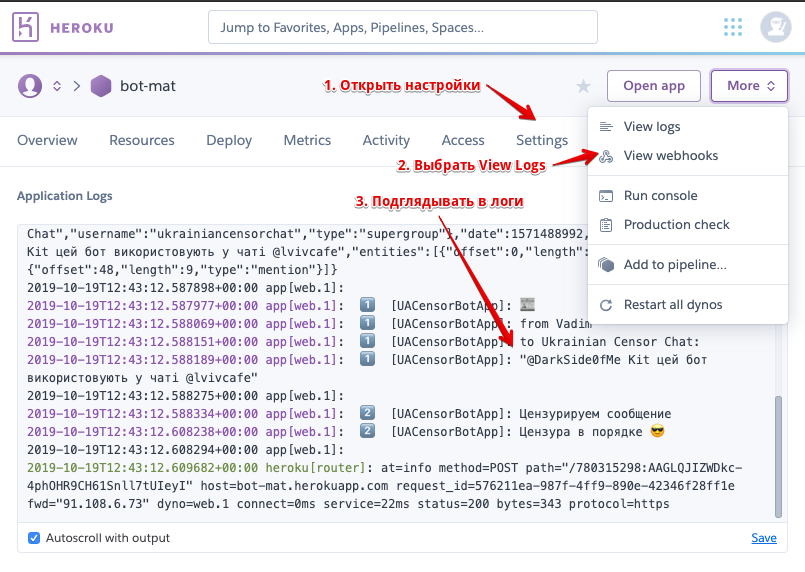Open the apps grid launcher icon
The width and height of the screenshot is (805, 572).
733,27
